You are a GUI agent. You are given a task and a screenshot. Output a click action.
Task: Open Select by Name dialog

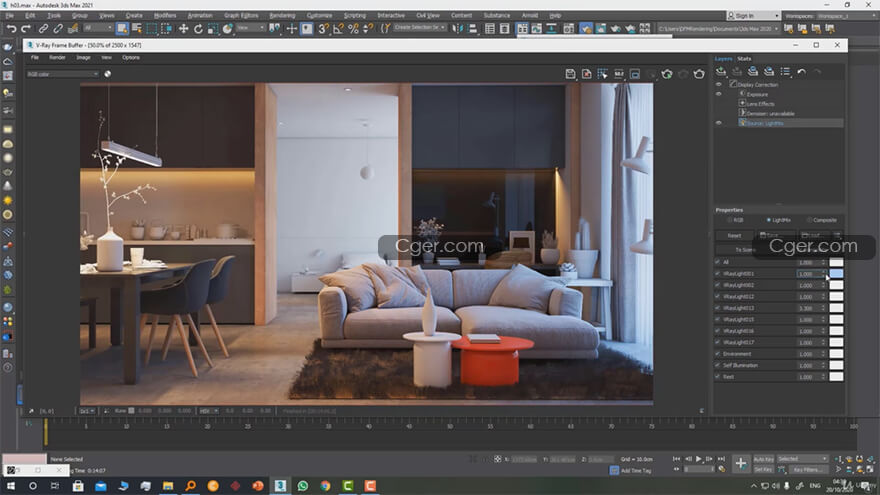click(137, 28)
